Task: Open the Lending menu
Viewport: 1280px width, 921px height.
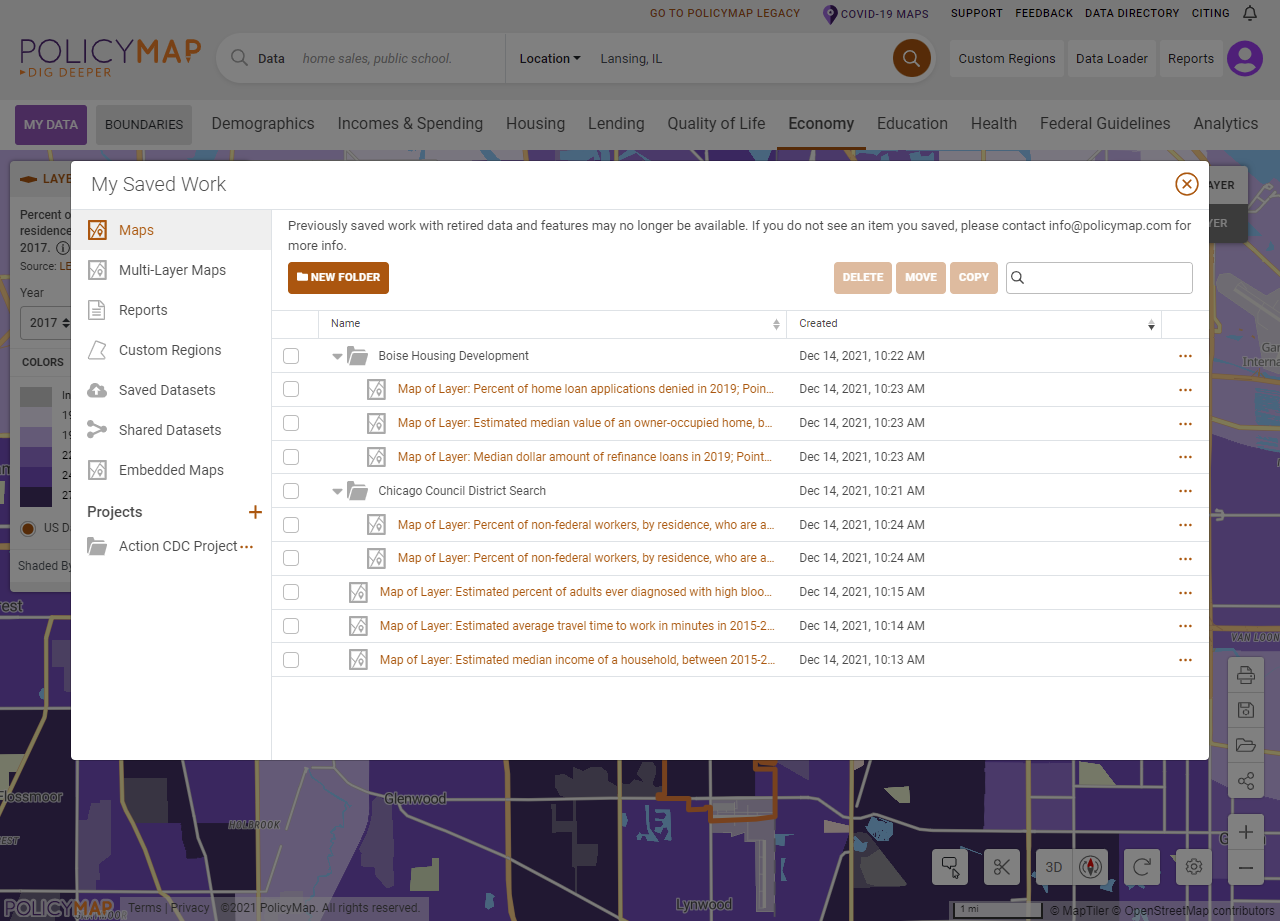Action: pos(616,124)
